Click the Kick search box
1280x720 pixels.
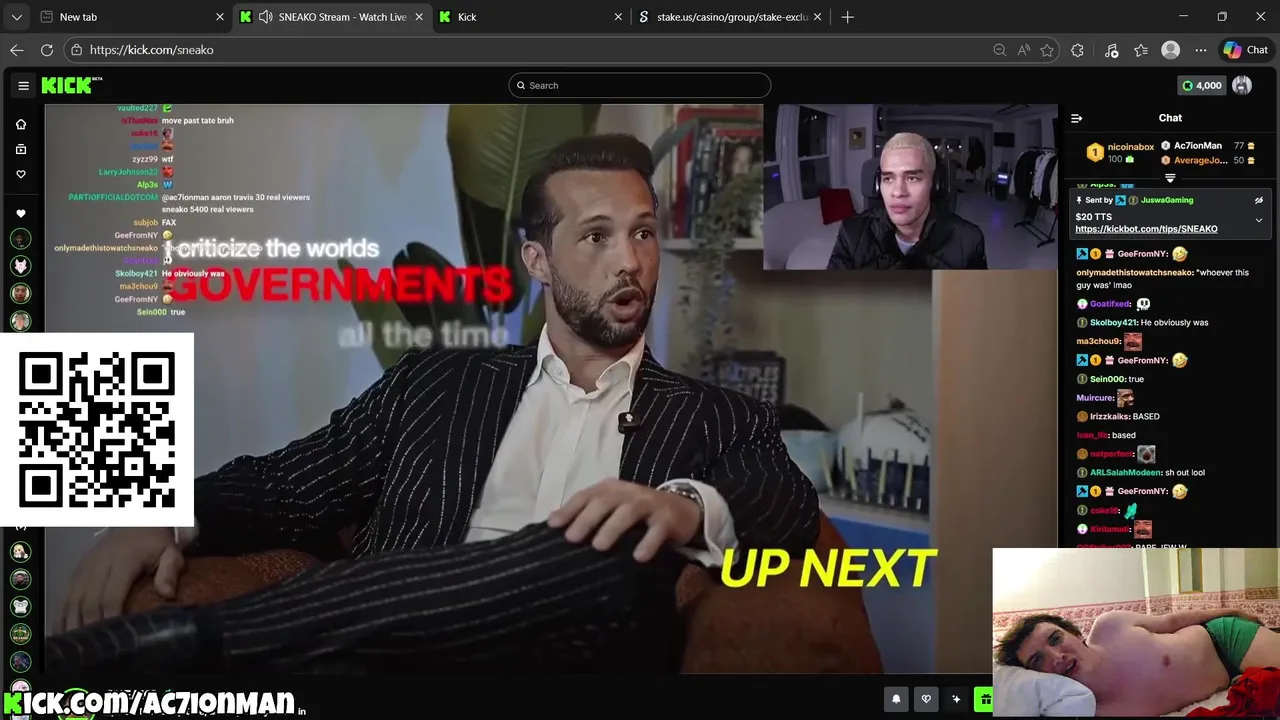click(x=639, y=85)
